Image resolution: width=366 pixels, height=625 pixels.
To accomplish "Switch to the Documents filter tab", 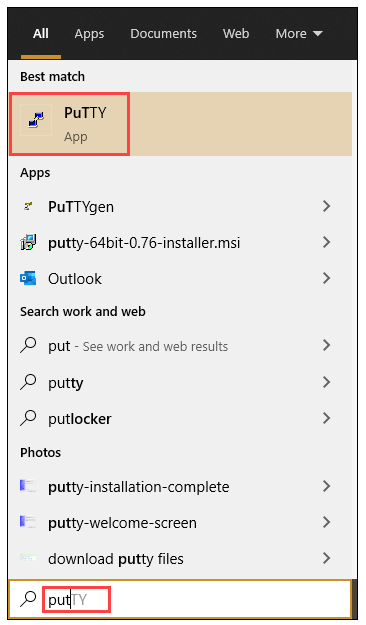I will coord(163,33).
